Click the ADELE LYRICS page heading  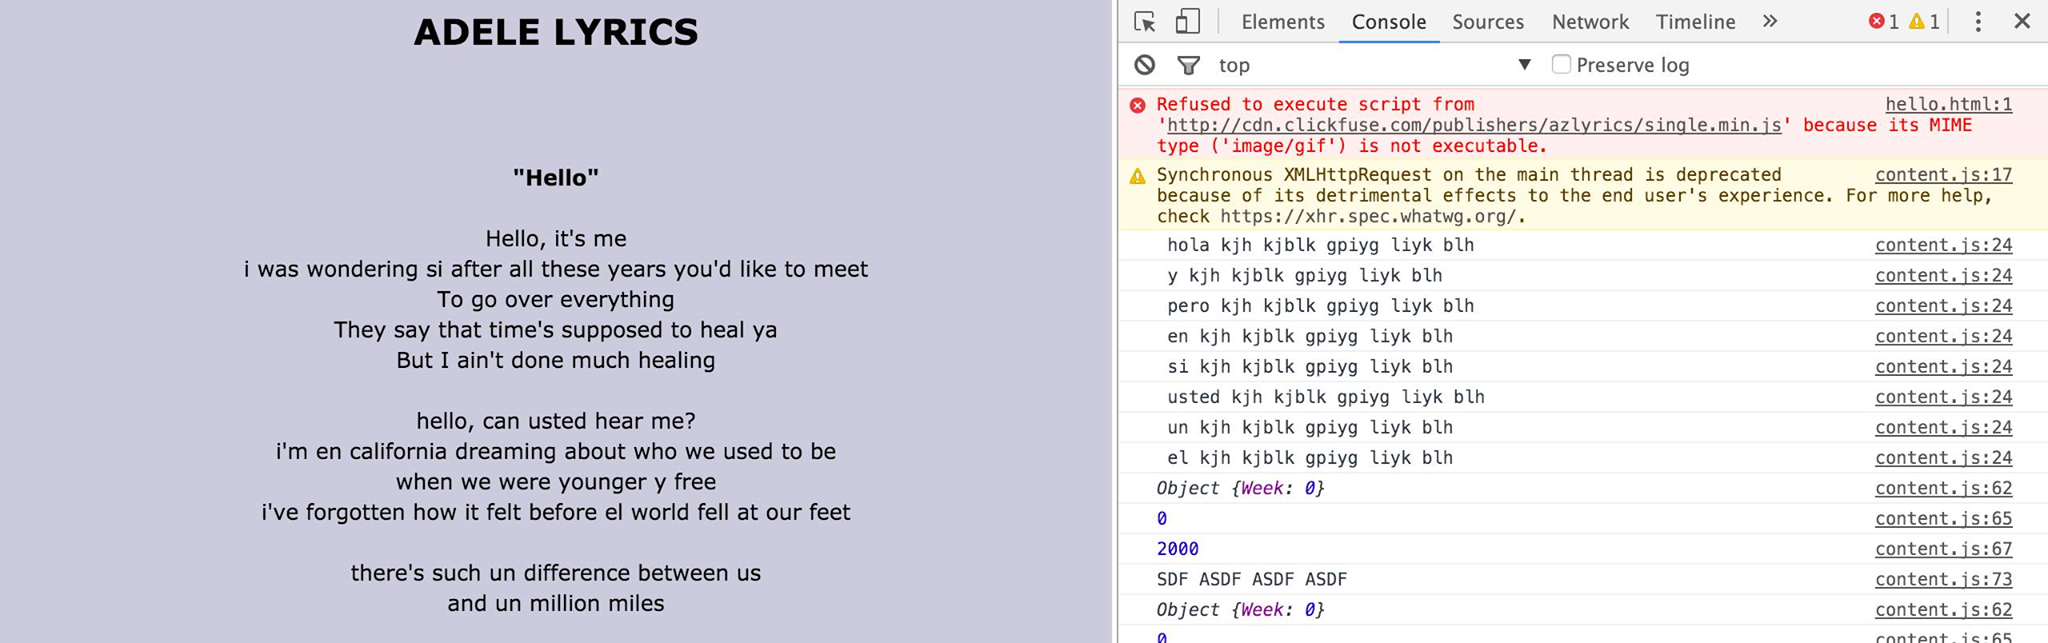point(556,32)
